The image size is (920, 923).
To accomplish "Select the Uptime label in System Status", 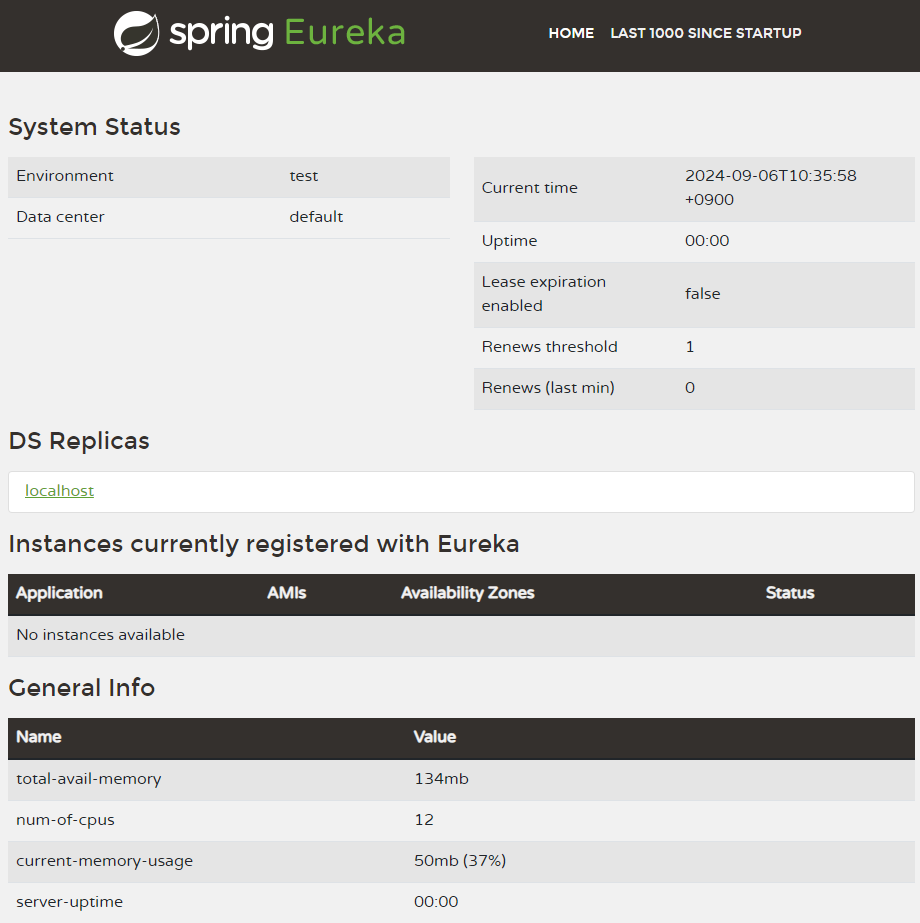I will point(509,241).
